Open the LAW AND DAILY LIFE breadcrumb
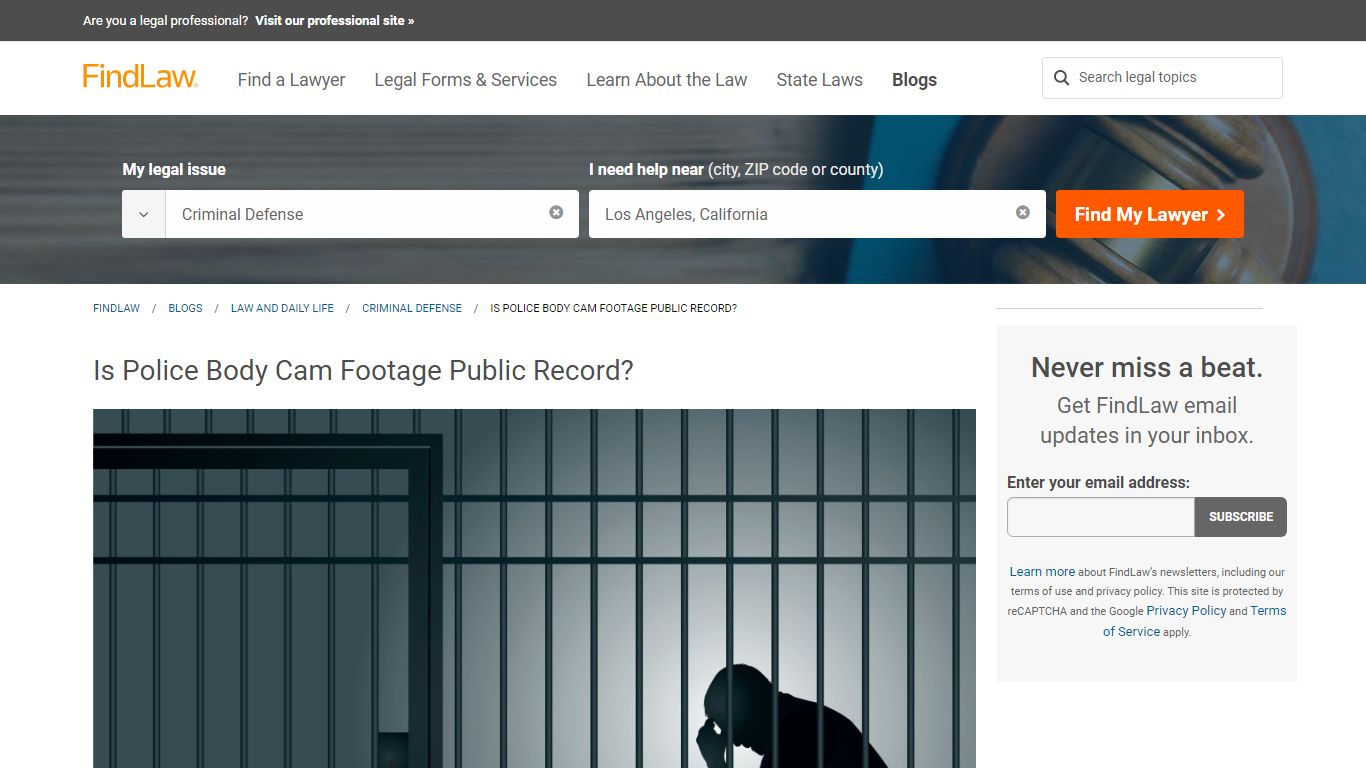Image resolution: width=1366 pixels, height=768 pixels. tap(282, 308)
